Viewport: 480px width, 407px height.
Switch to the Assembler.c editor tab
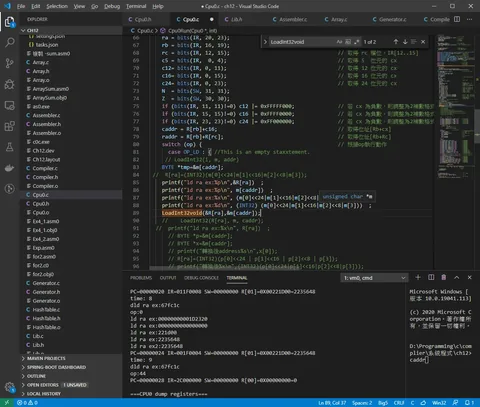tap(290, 19)
